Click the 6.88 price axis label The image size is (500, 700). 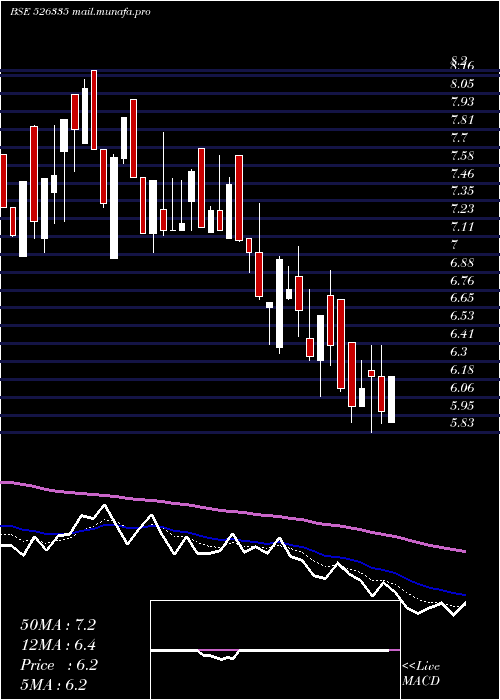[462, 262]
